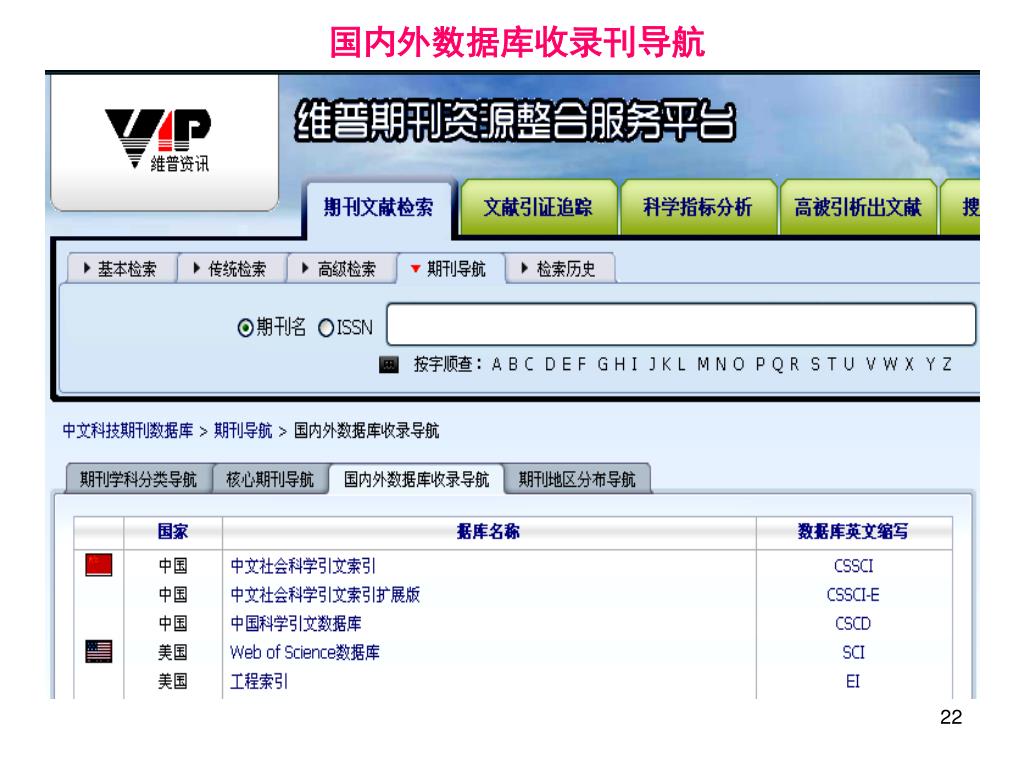
Task: Click the 国家 column header
Action: pos(173,532)
